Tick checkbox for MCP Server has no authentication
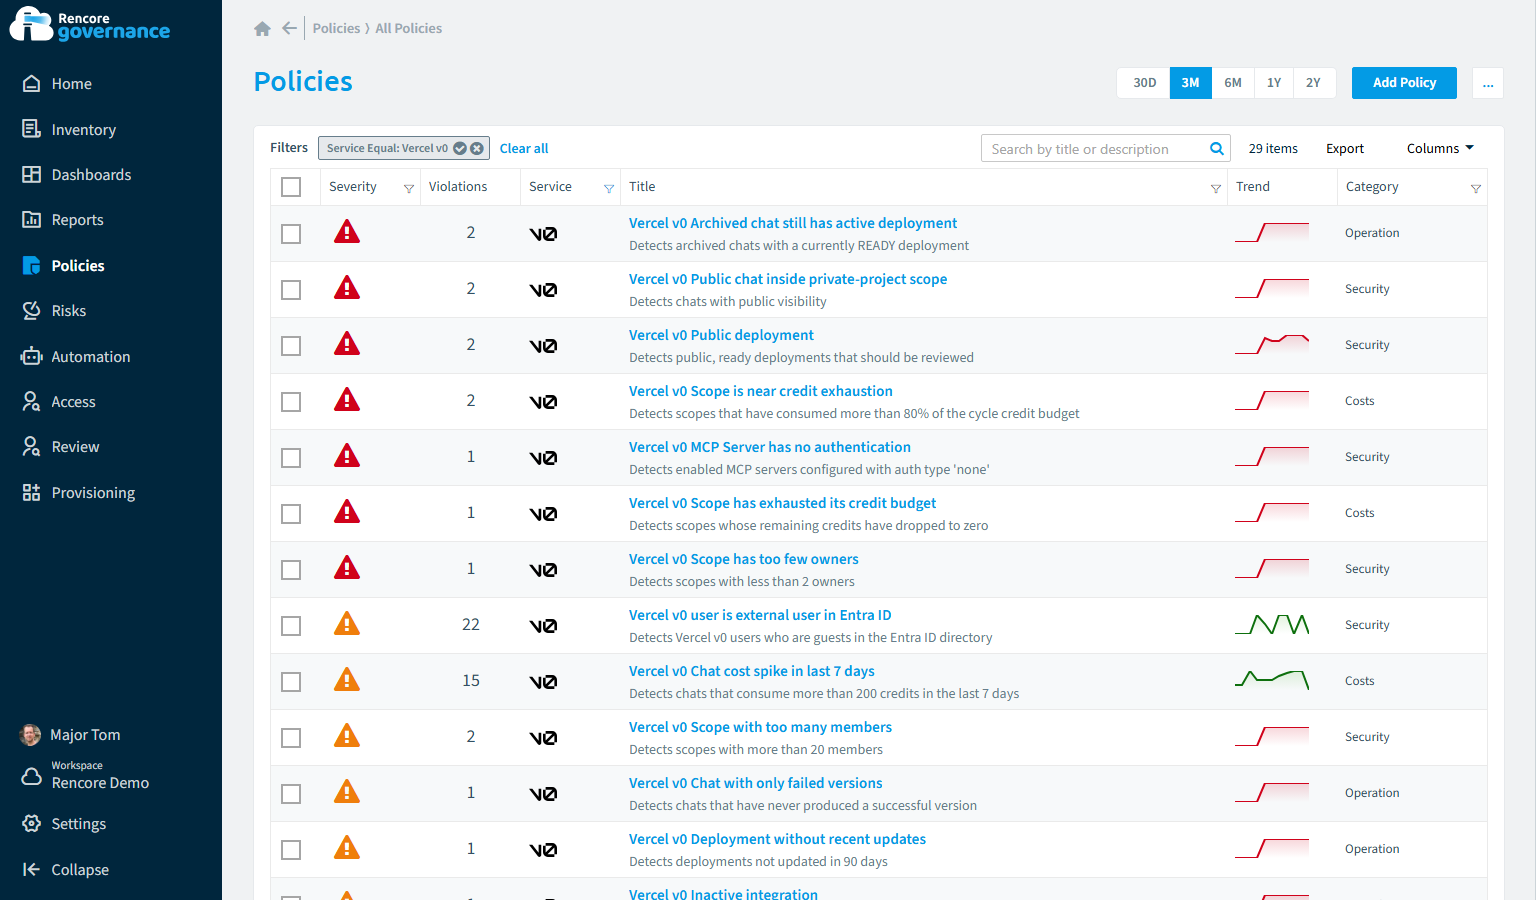The height and width of the screenshot is (900, 1536). [291, 458]
